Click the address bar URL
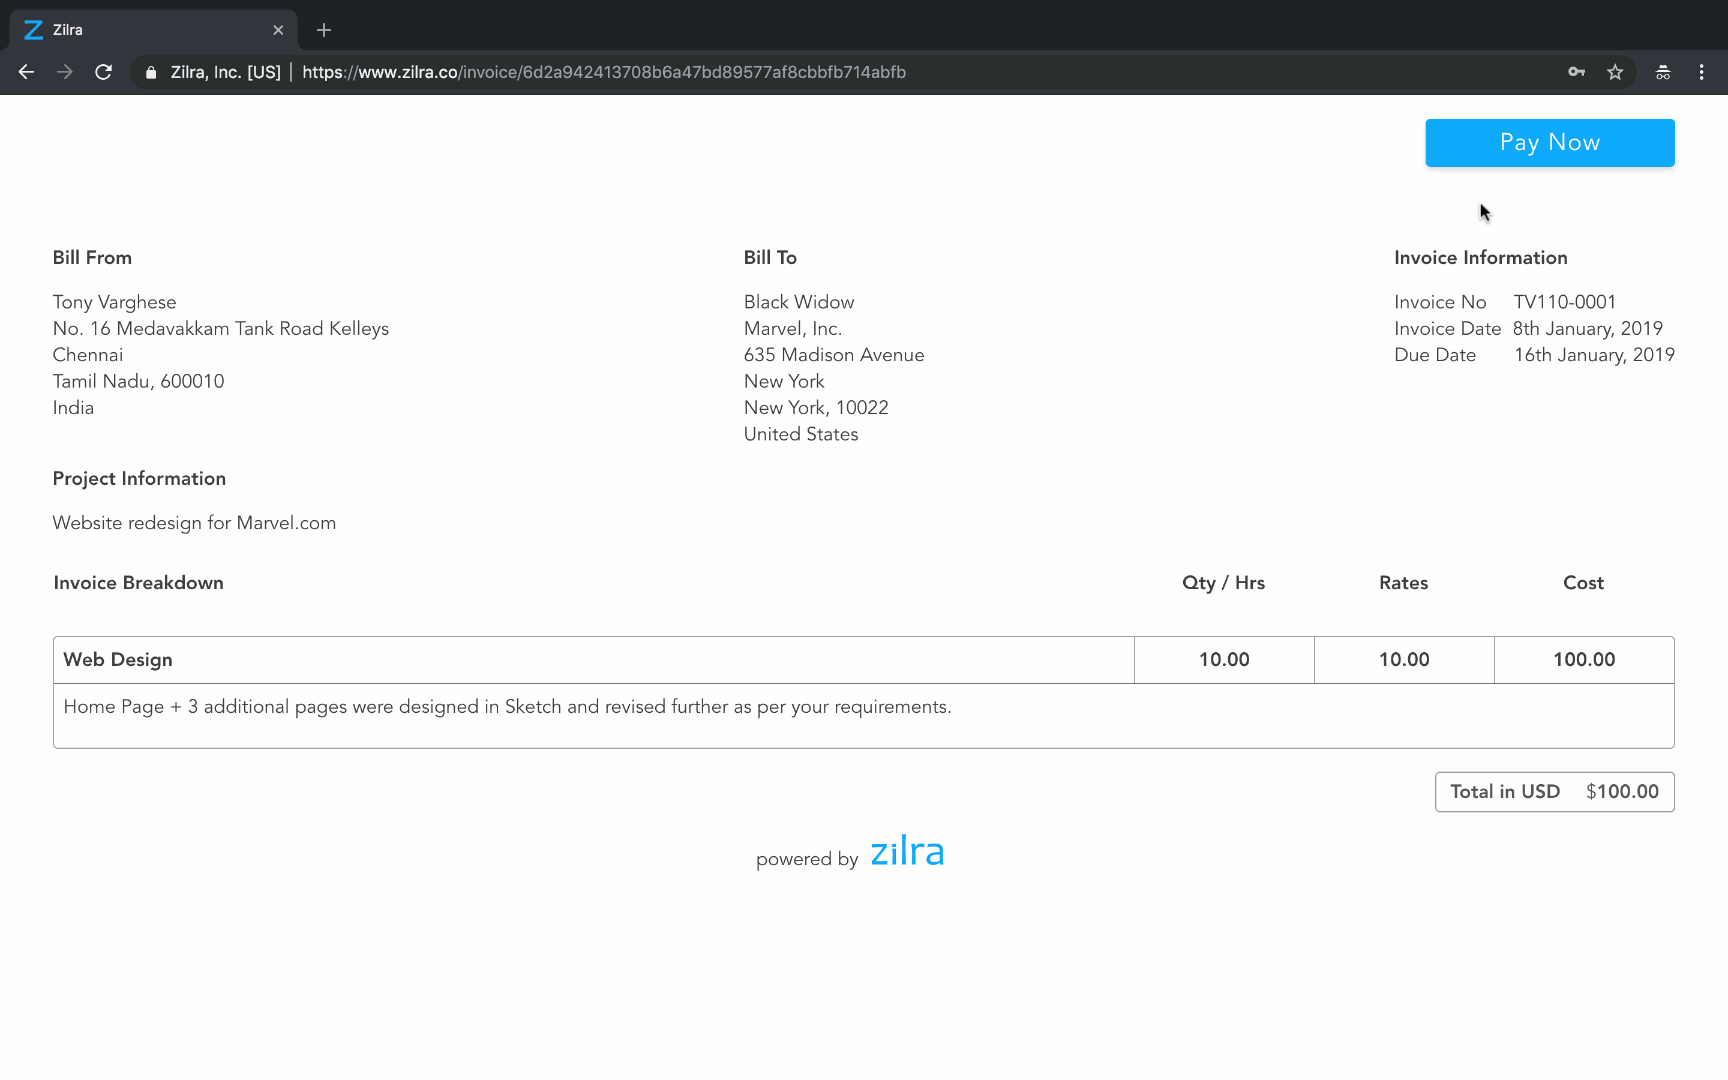This screenshot has width=1728, height=1080. click(x=604, y=72)
